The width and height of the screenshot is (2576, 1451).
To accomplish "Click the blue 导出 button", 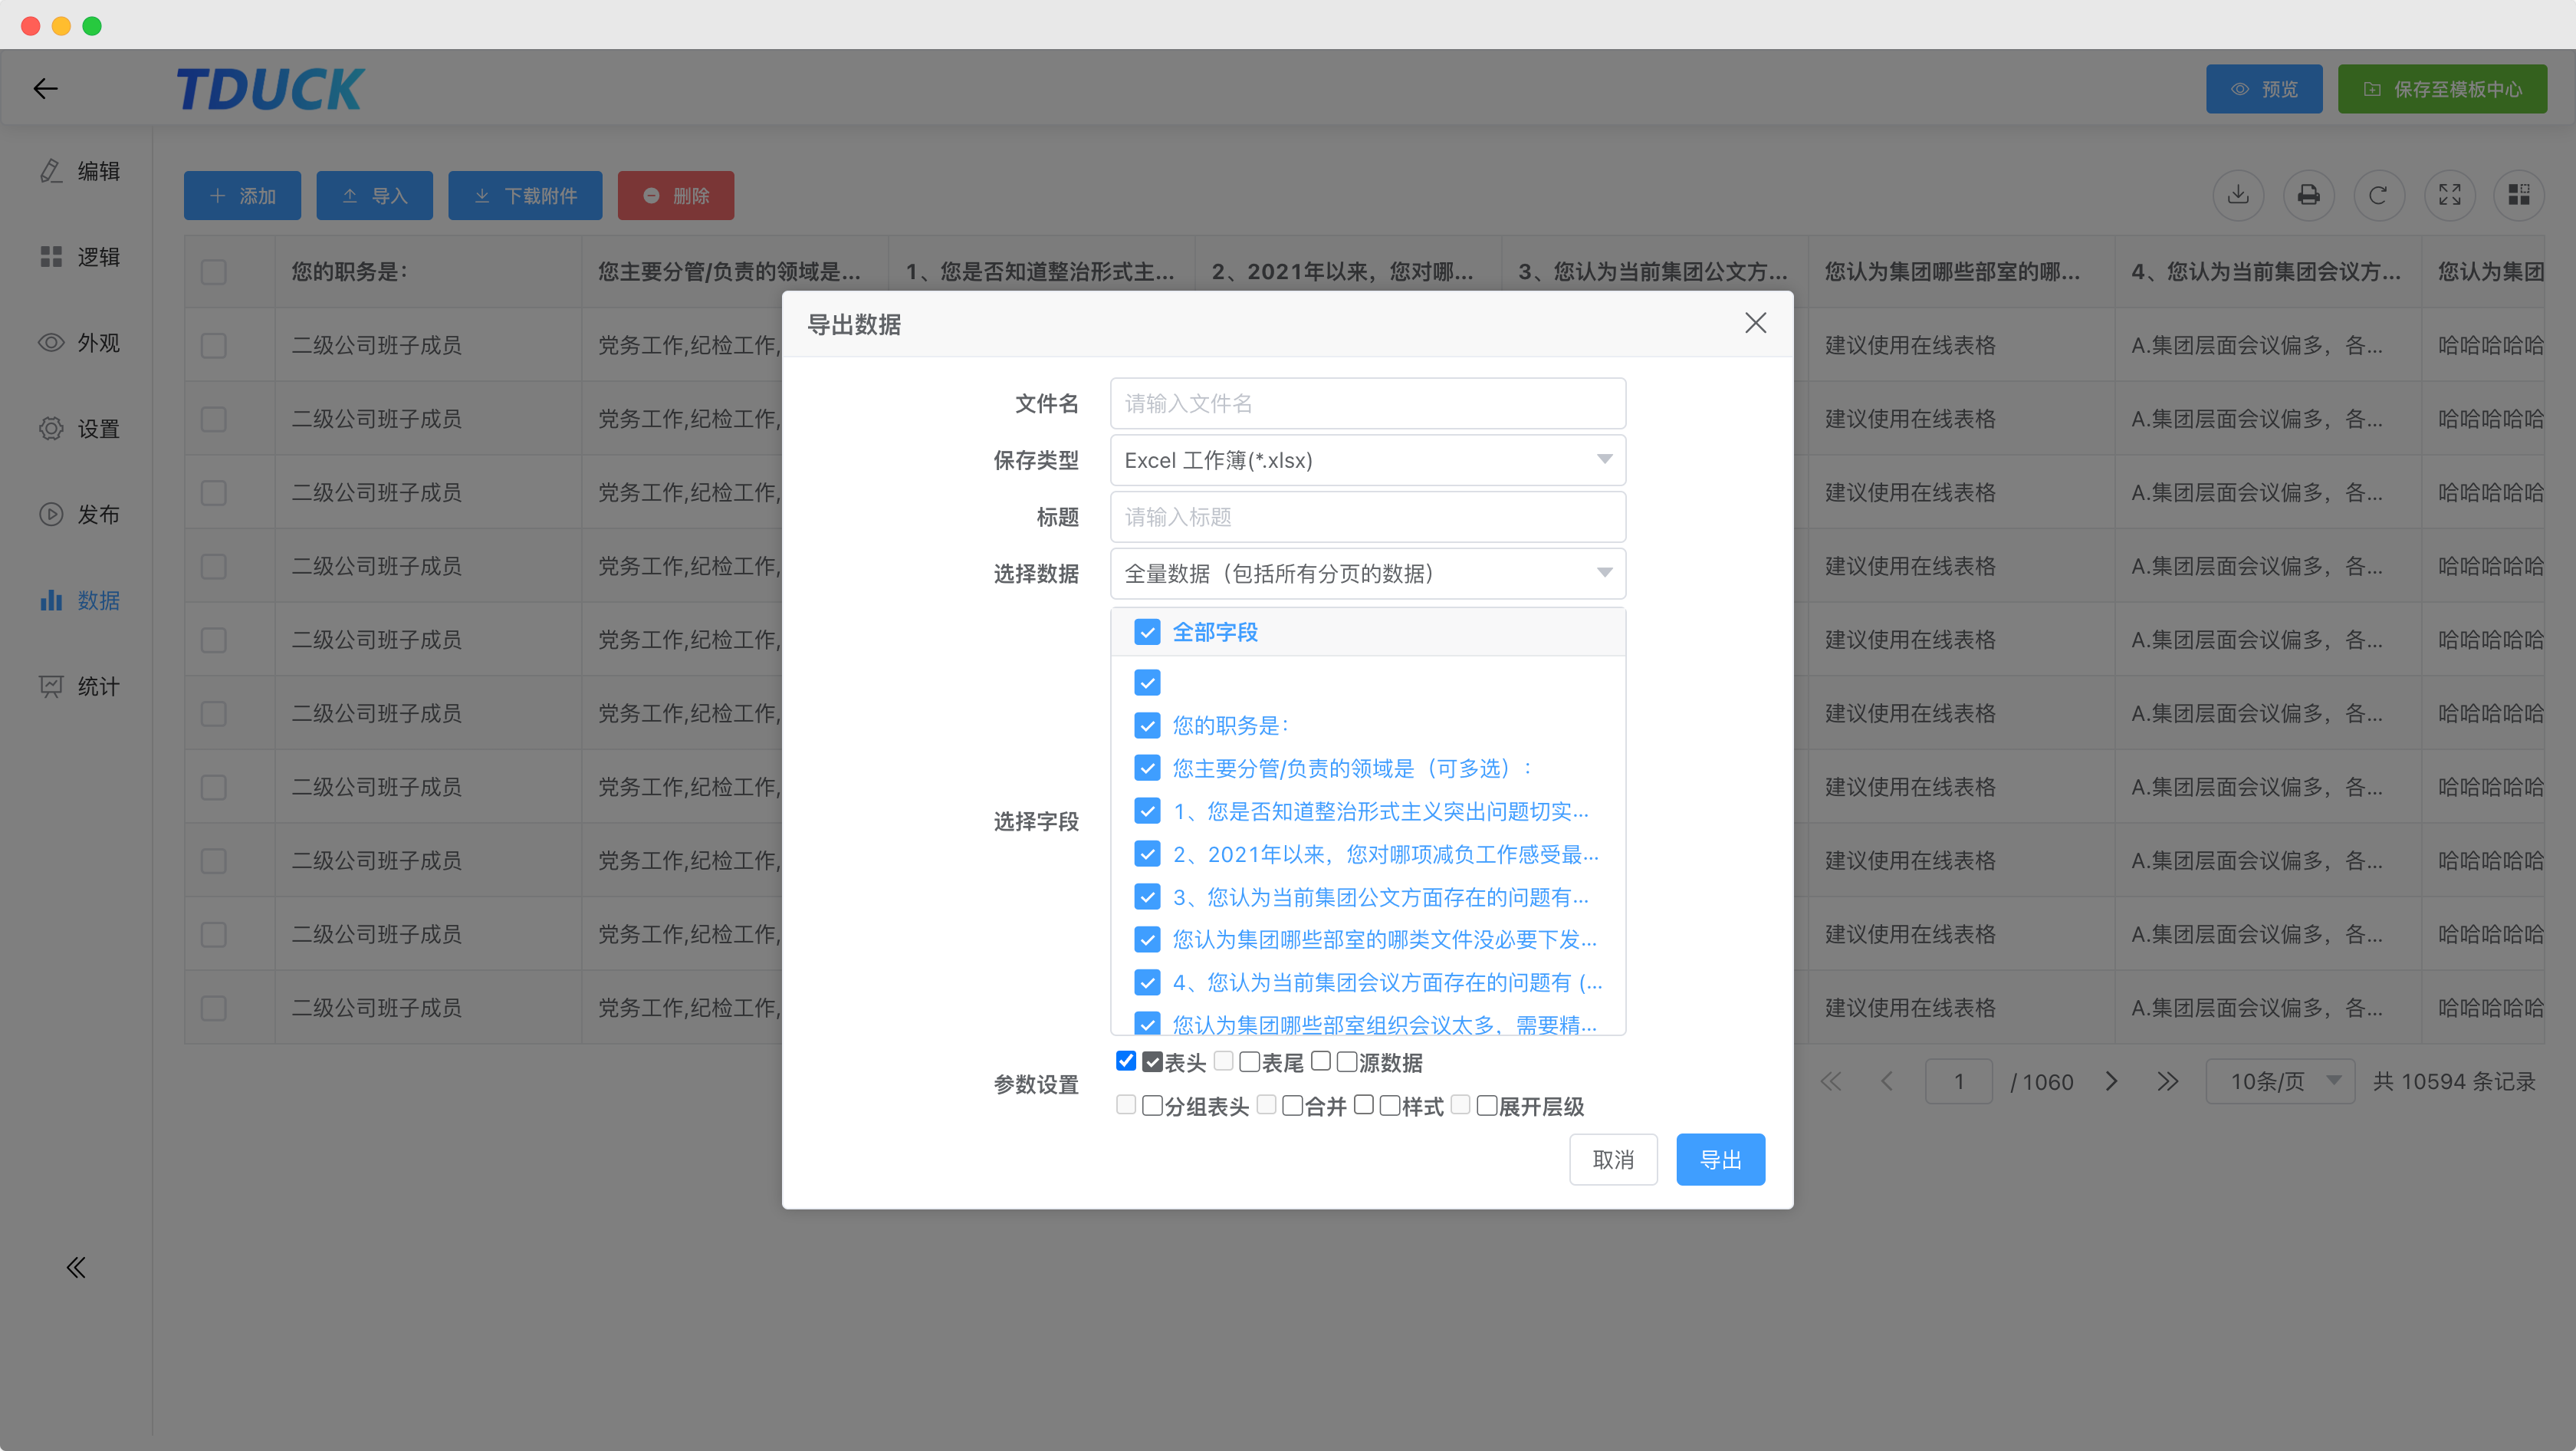I will (1721, 1160).
